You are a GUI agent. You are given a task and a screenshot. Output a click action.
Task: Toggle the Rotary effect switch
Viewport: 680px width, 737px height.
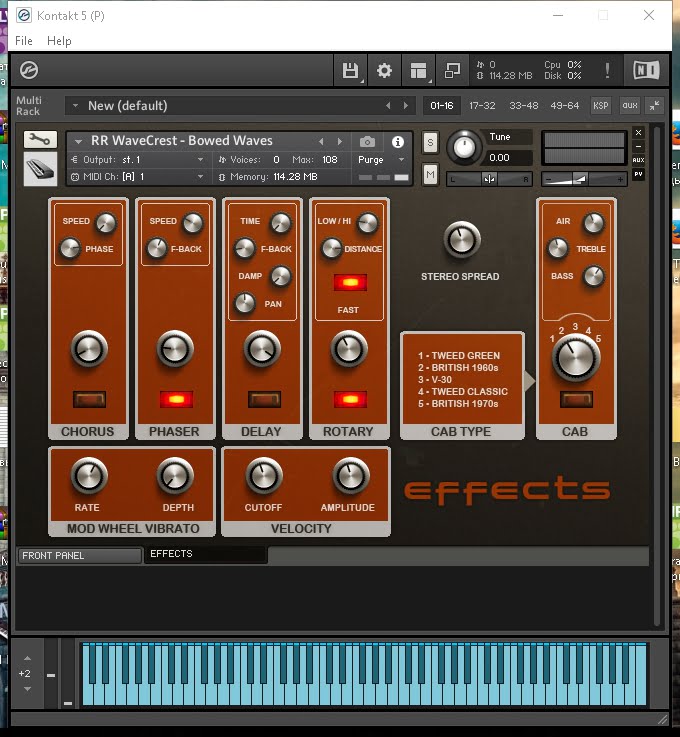tap(350, 400)
